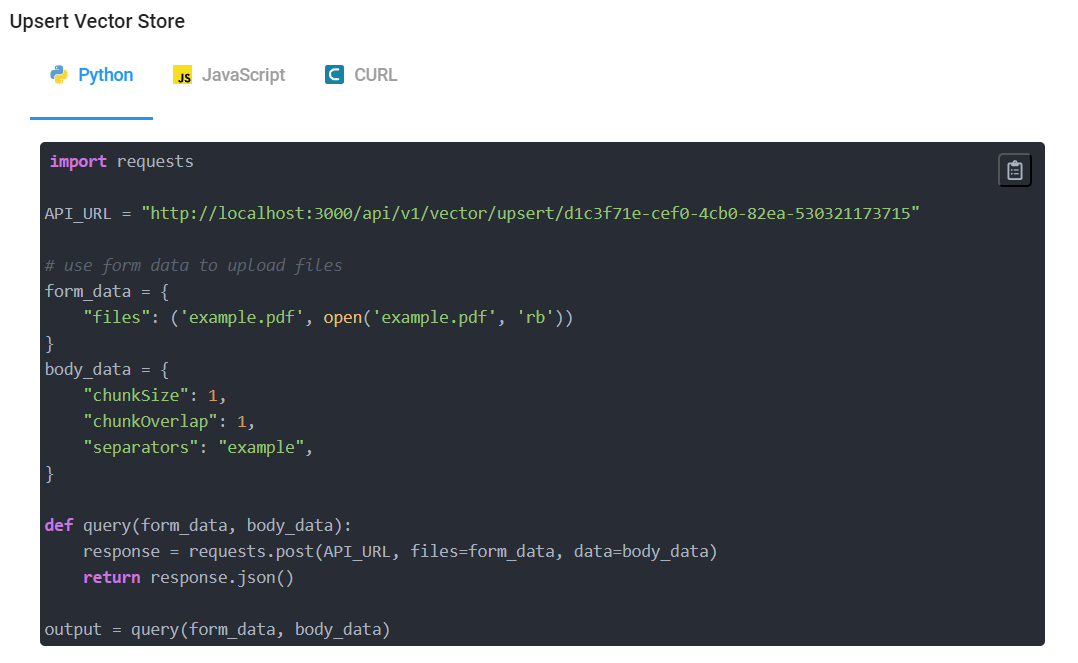Click the yellow JS logo icon
This screenshot has height=663, width=1078.
pos(182,76)
